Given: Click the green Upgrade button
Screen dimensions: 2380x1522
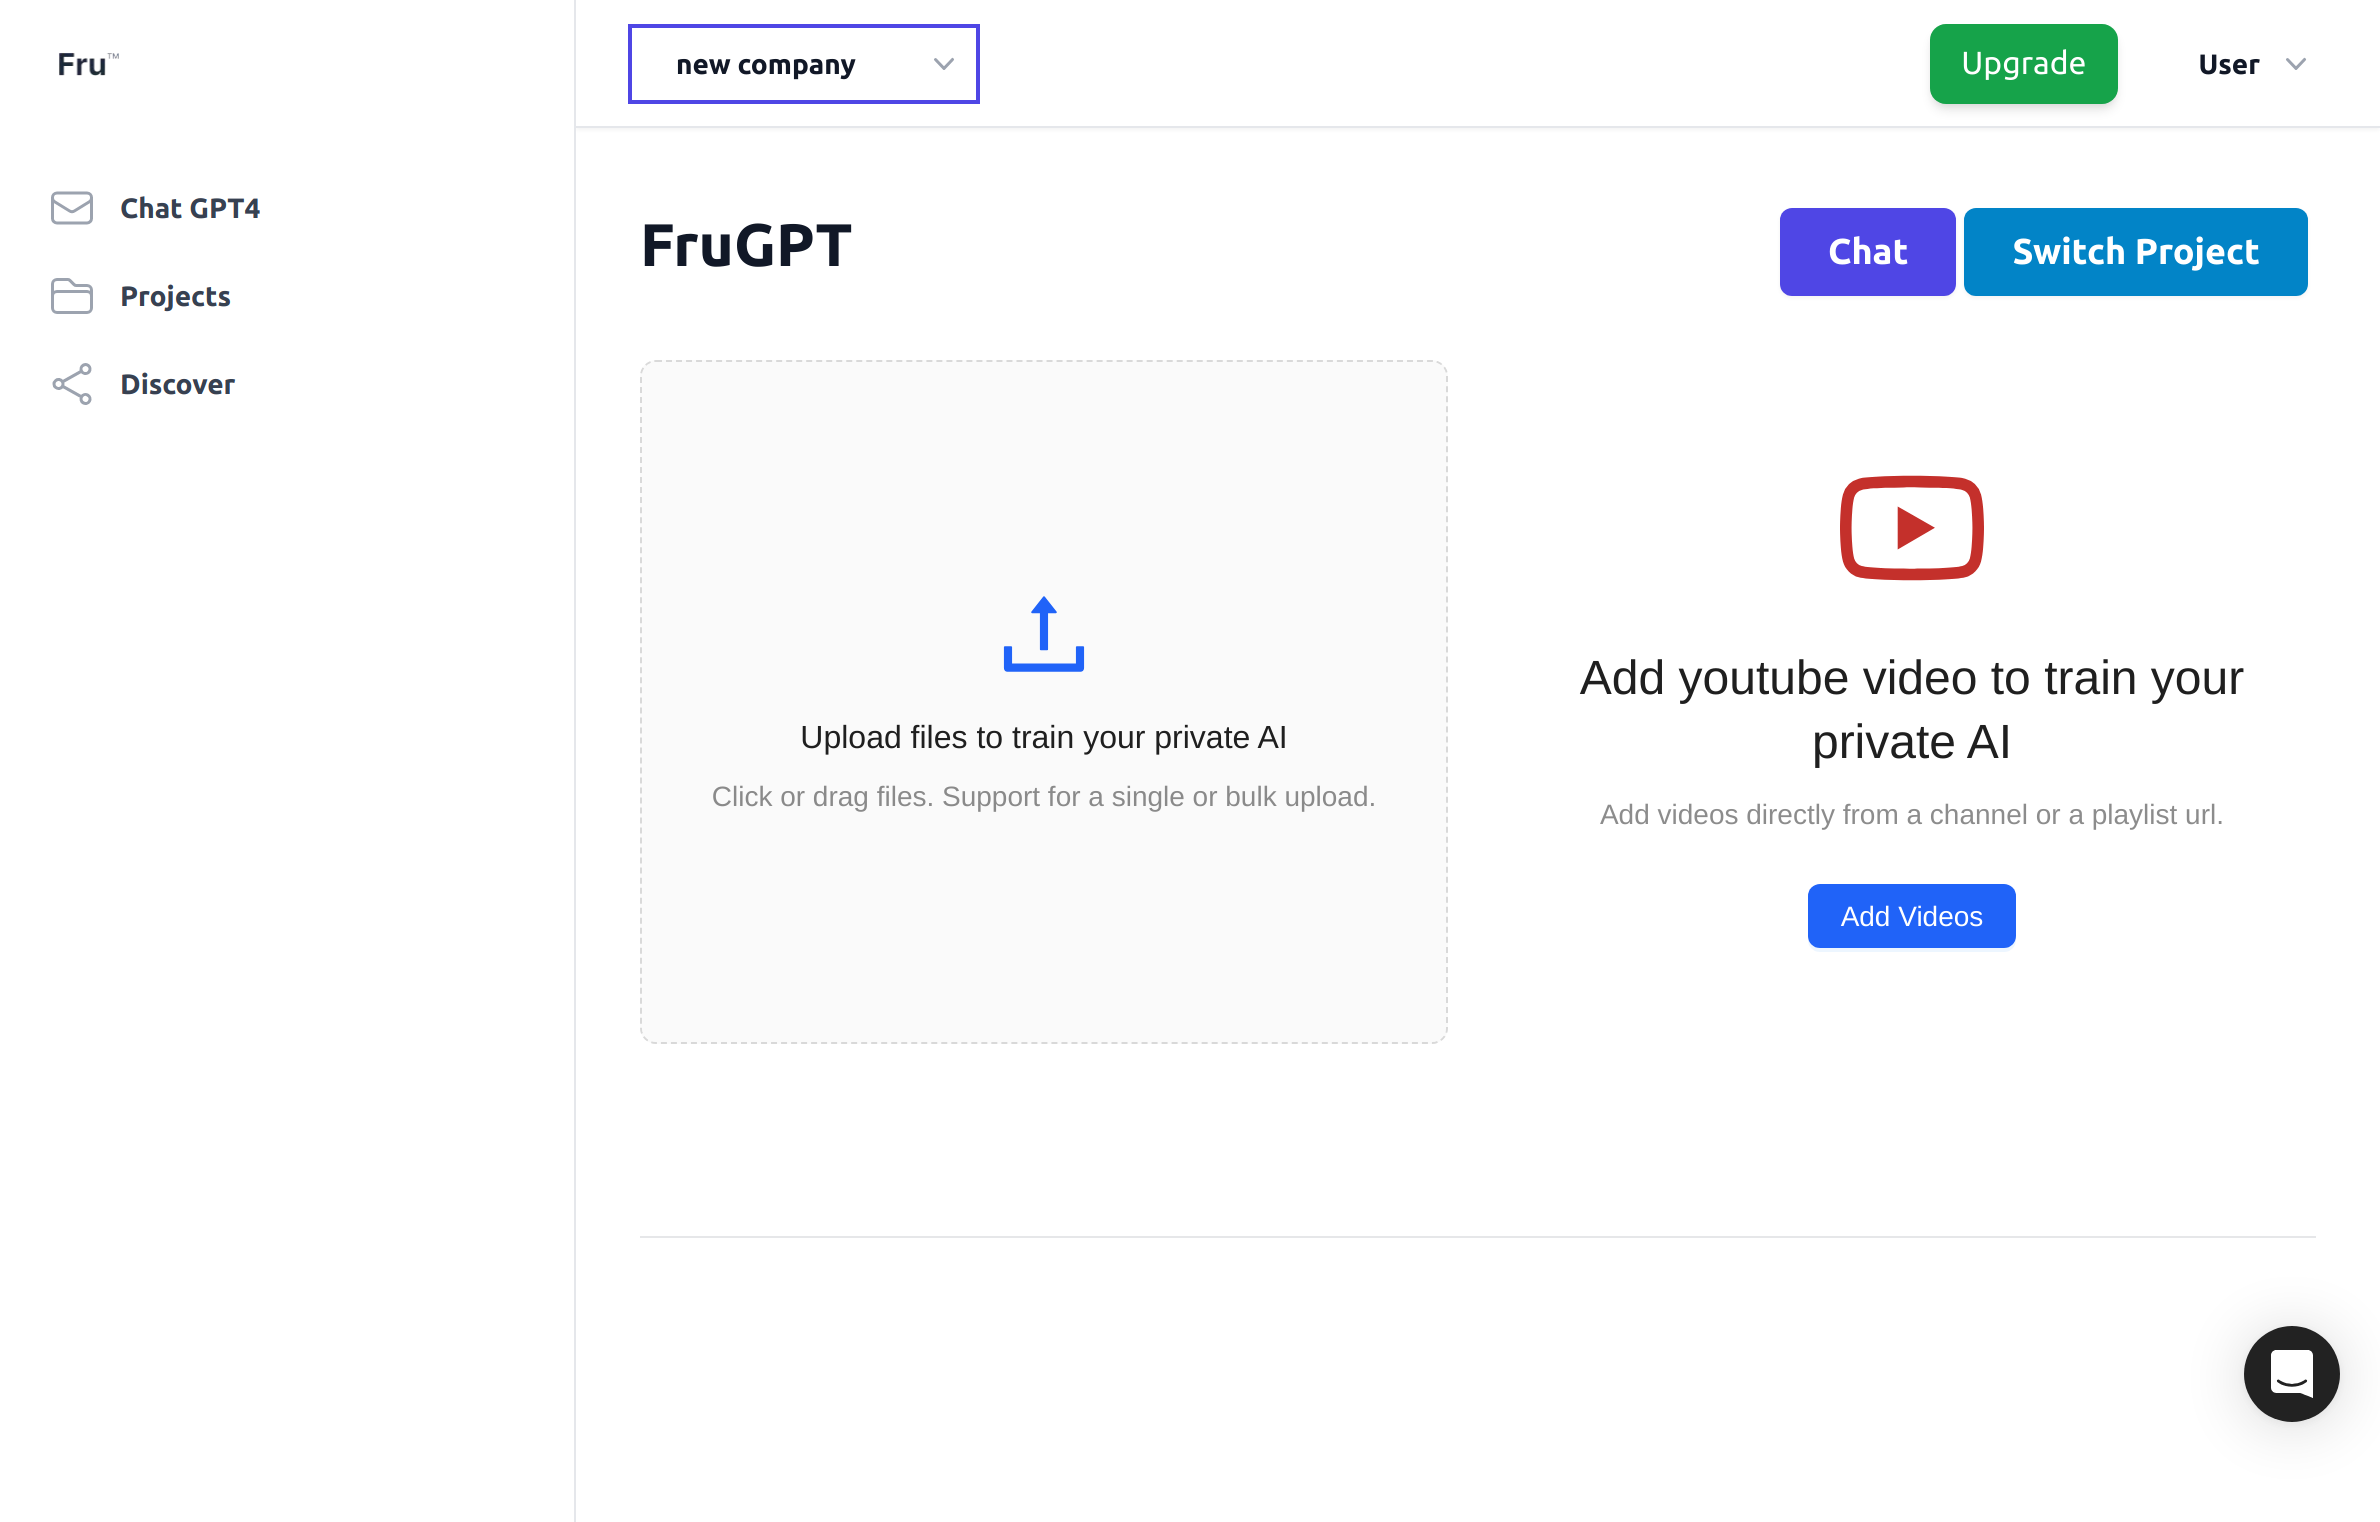Looking at the screenshot, I should click(2024, 64).
